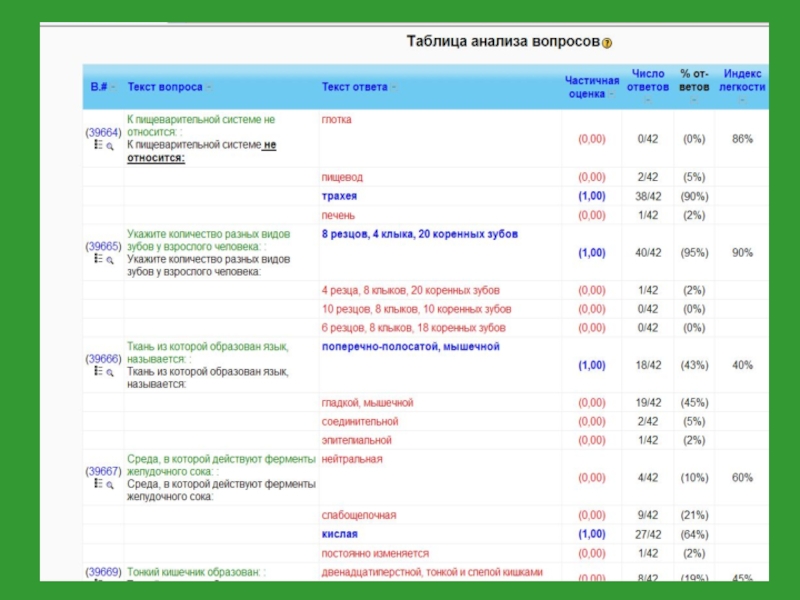
Task: Open the help icon beside Таблица анализа вопросов
Action: click(607, 43)
